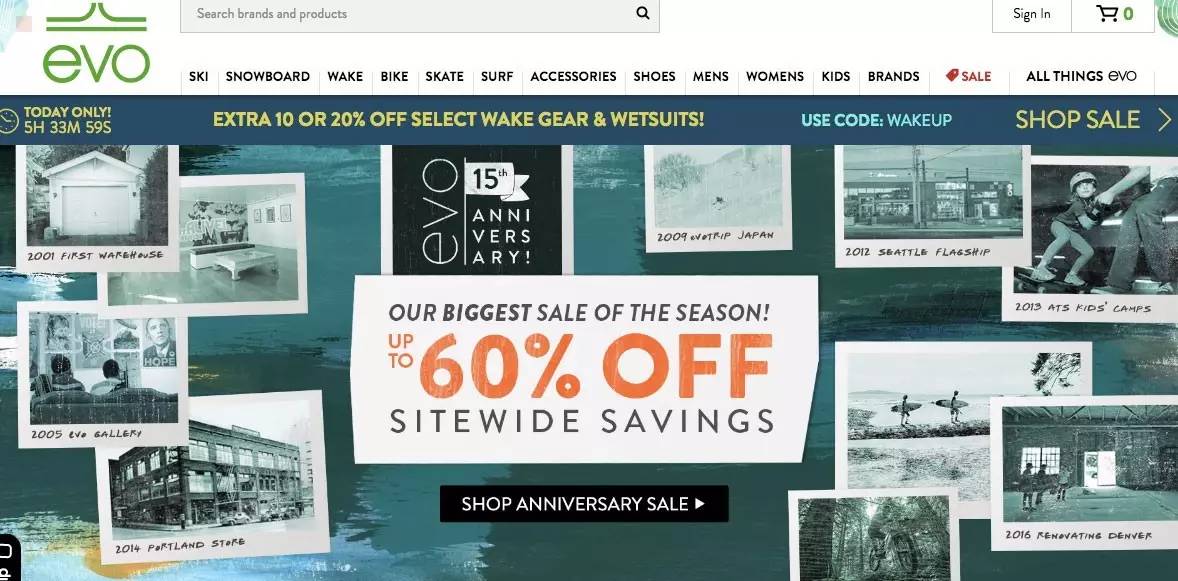Select the WAKE category

345,76
